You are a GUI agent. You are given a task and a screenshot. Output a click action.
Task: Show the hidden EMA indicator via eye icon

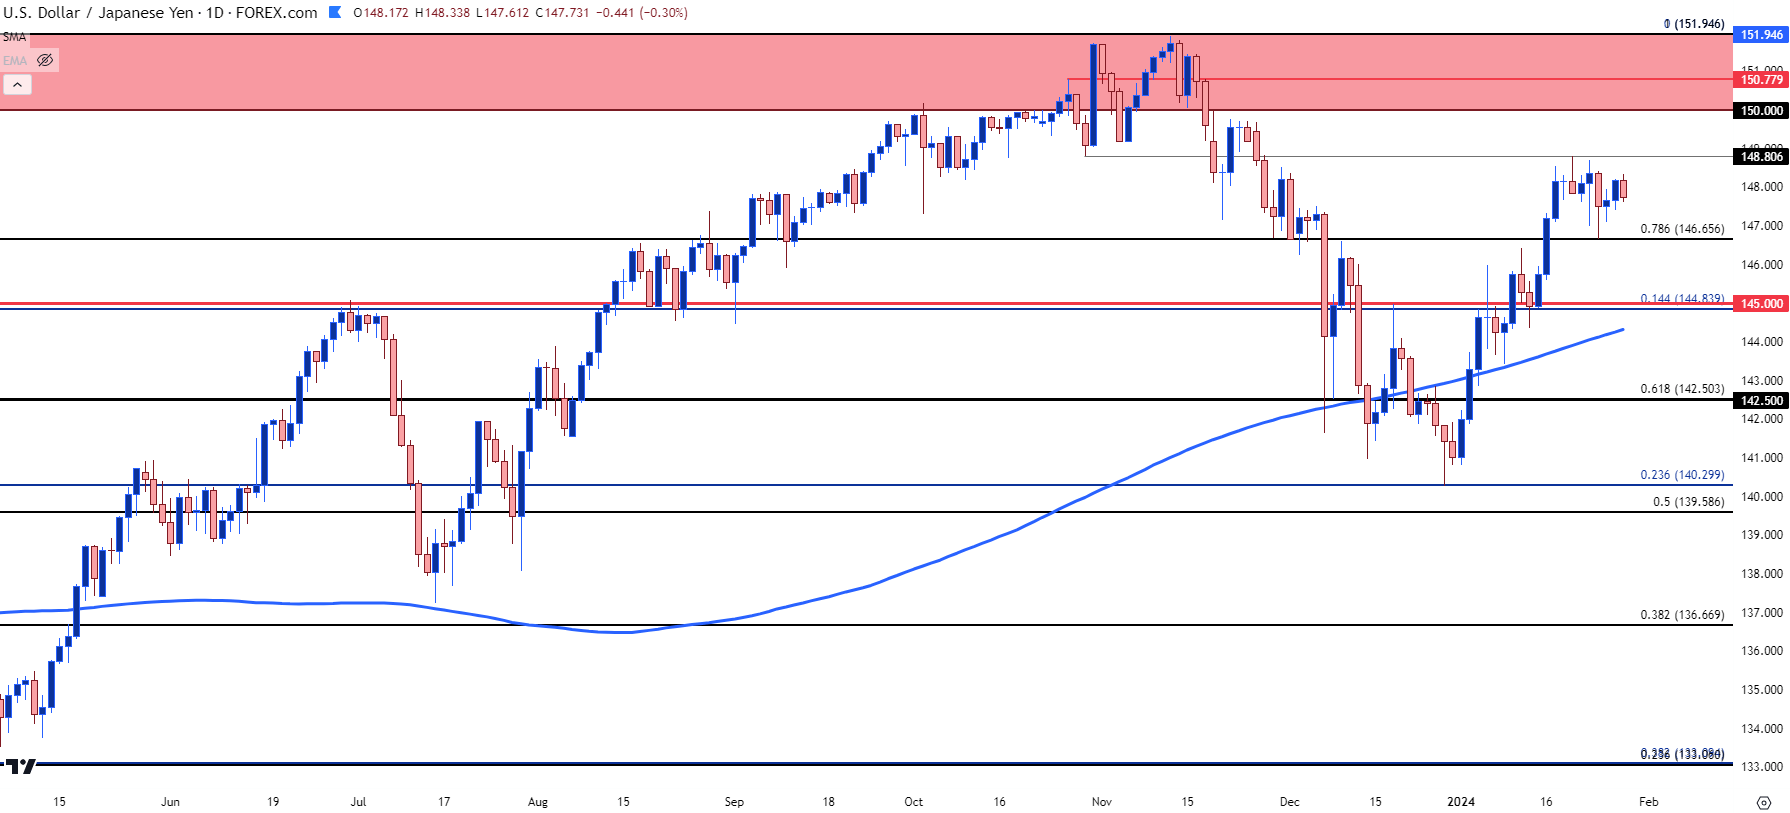coord(45,60)
